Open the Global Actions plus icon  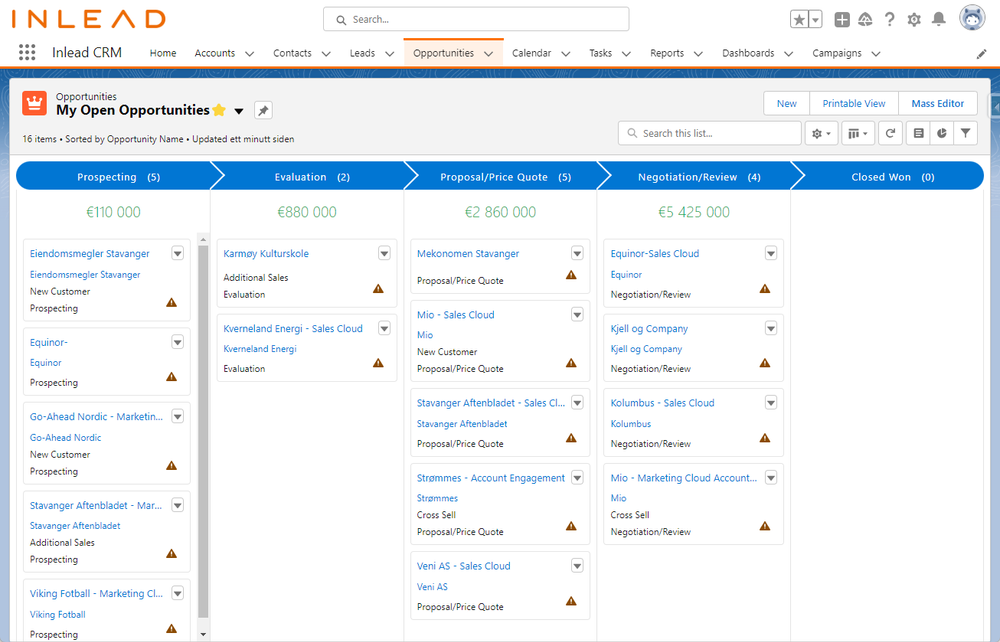pyautogui.click(x=842, y=20)
